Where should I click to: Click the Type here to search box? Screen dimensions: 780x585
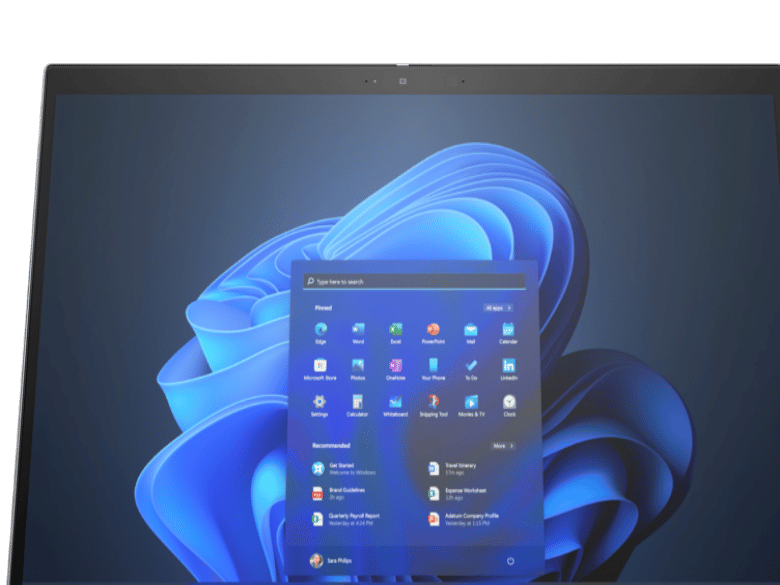coord(414,282)
